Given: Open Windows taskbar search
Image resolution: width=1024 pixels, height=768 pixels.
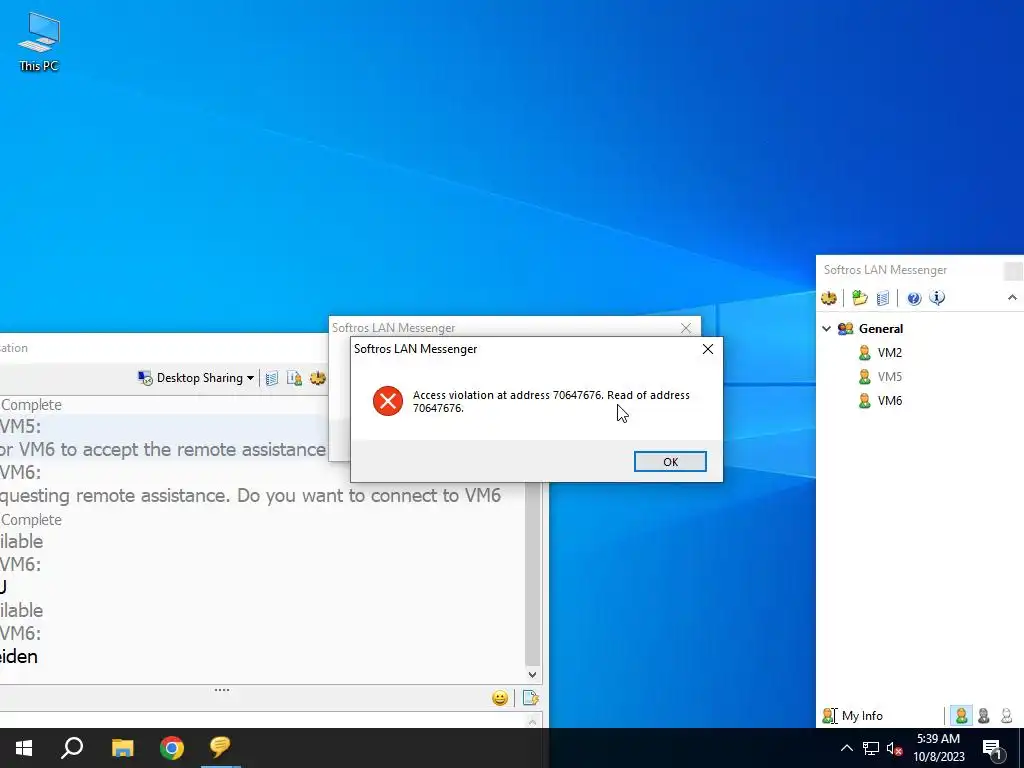Looking at the screenshot, I should 72,748.
